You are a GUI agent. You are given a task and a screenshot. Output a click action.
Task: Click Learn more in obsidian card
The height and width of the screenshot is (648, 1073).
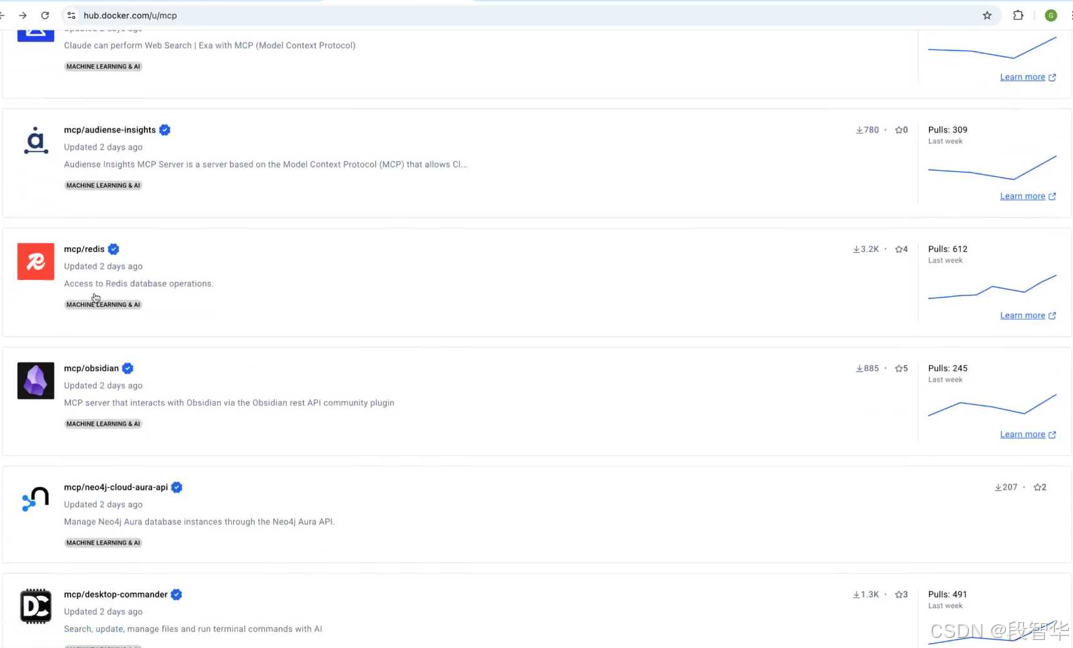click(x=1028, y=435)
